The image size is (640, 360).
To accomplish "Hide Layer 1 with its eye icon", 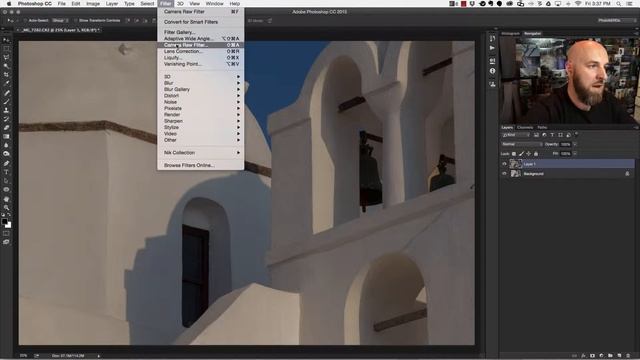I will pyautogui.click(x=504, y=164).
